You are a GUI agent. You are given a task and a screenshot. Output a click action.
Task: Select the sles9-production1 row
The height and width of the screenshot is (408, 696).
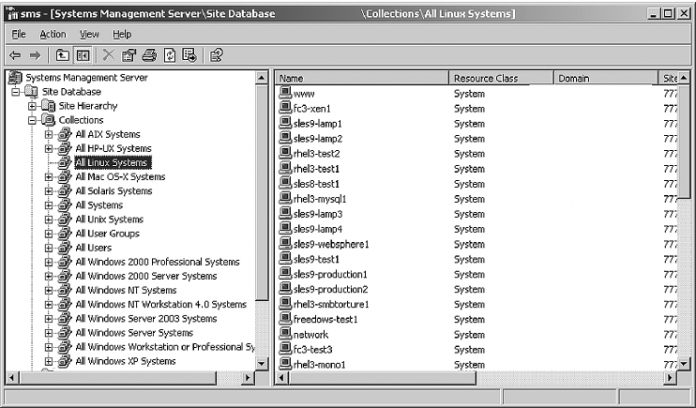click(x=476, y=274)
